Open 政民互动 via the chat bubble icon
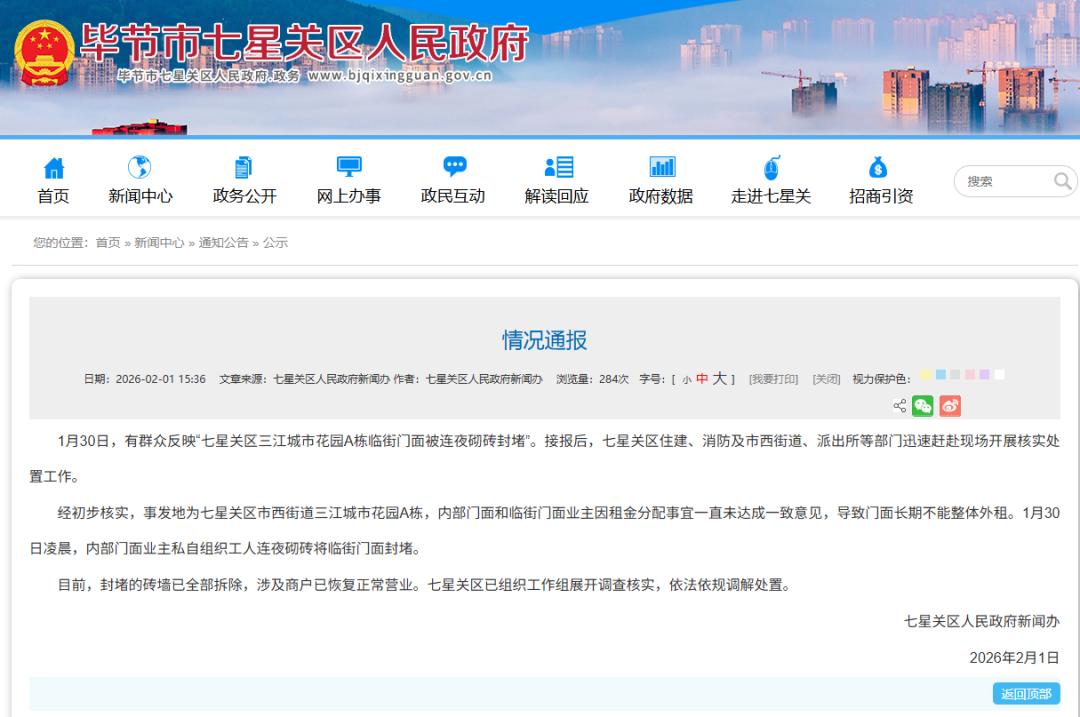 454,167
